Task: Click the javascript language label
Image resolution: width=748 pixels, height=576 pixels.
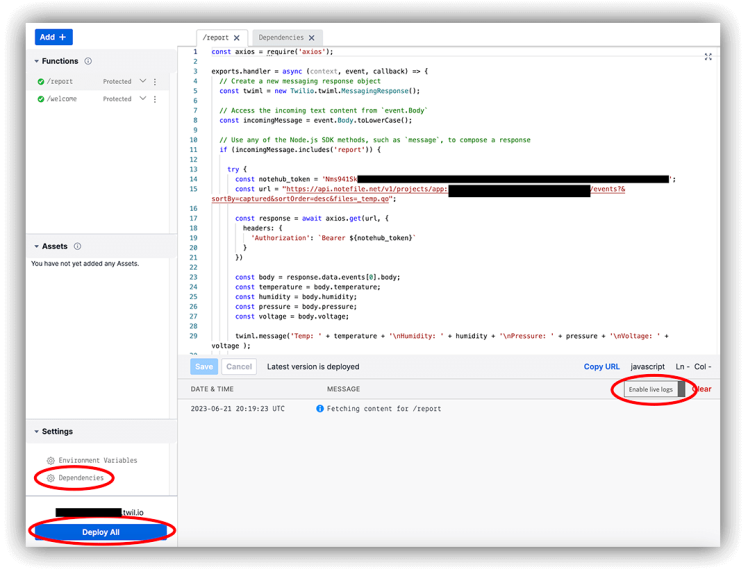Action: (647, 367)
